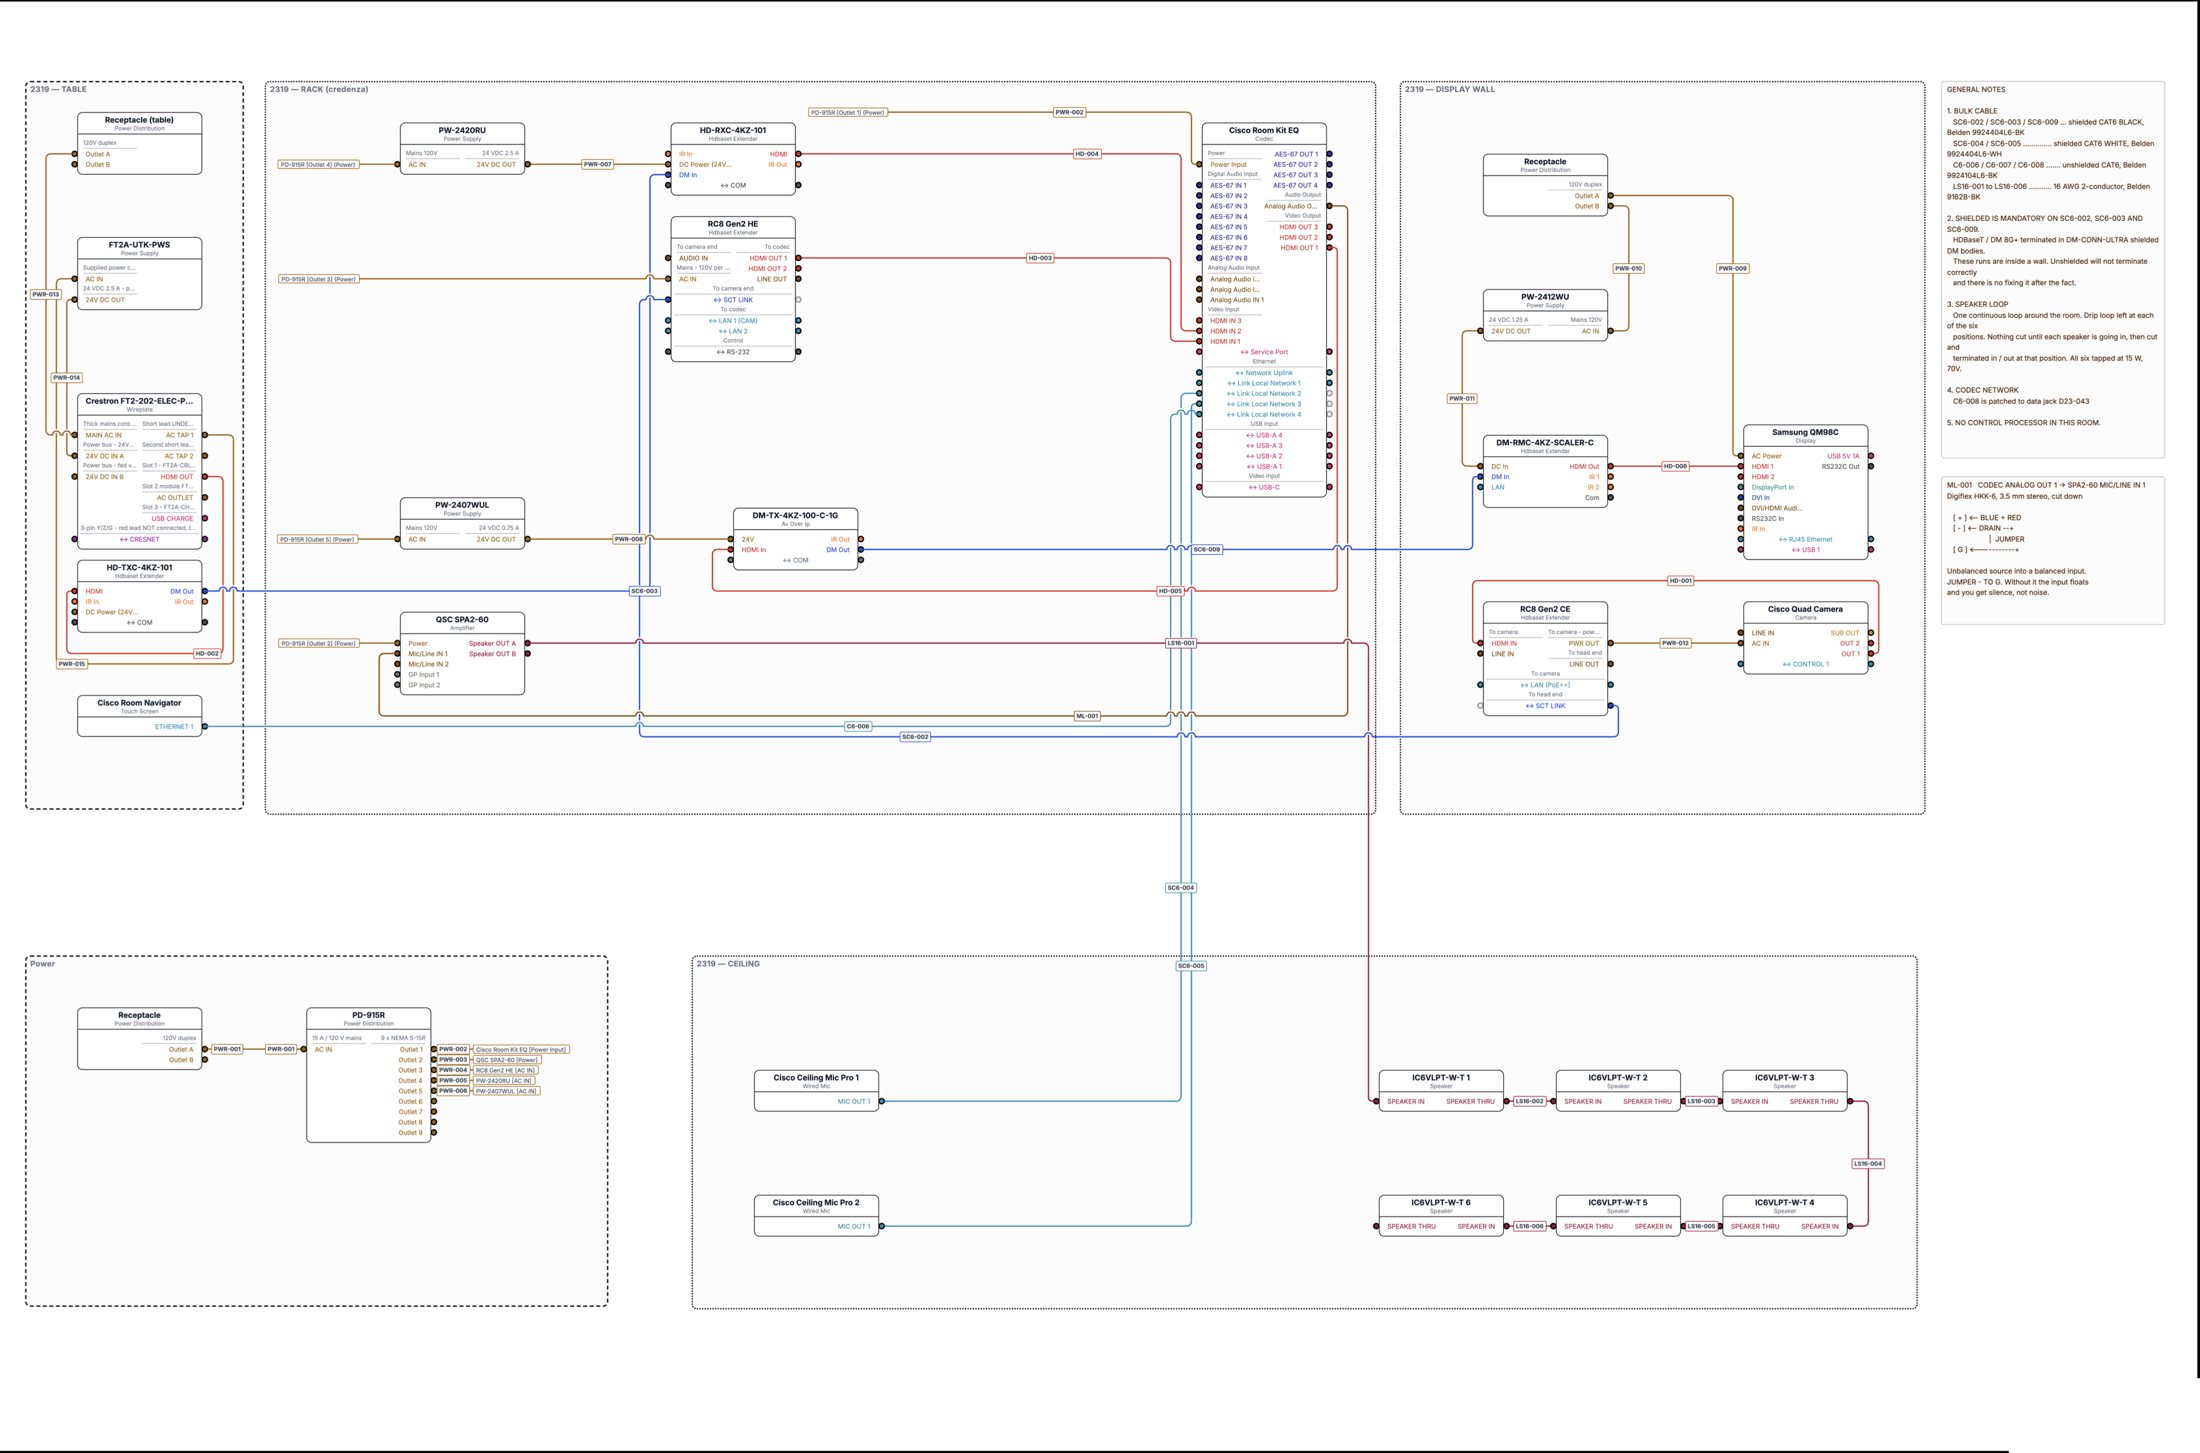This screenshot has height=1453, width=2200.
Task: Click the HD-001 cable tag
Action: [1681, 580]
